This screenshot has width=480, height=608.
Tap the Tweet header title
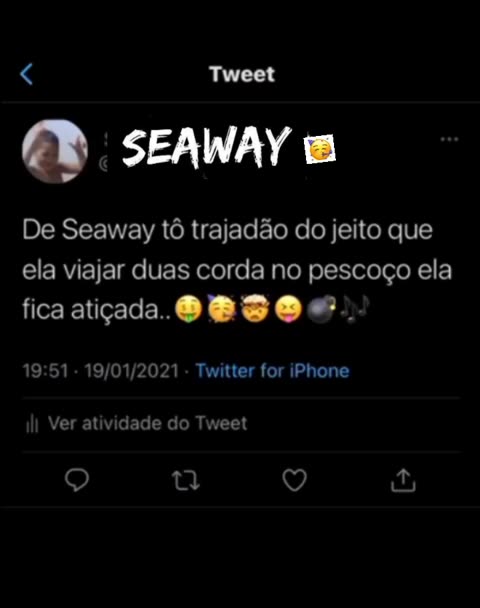pyautogui.click(x=242, y=74)
